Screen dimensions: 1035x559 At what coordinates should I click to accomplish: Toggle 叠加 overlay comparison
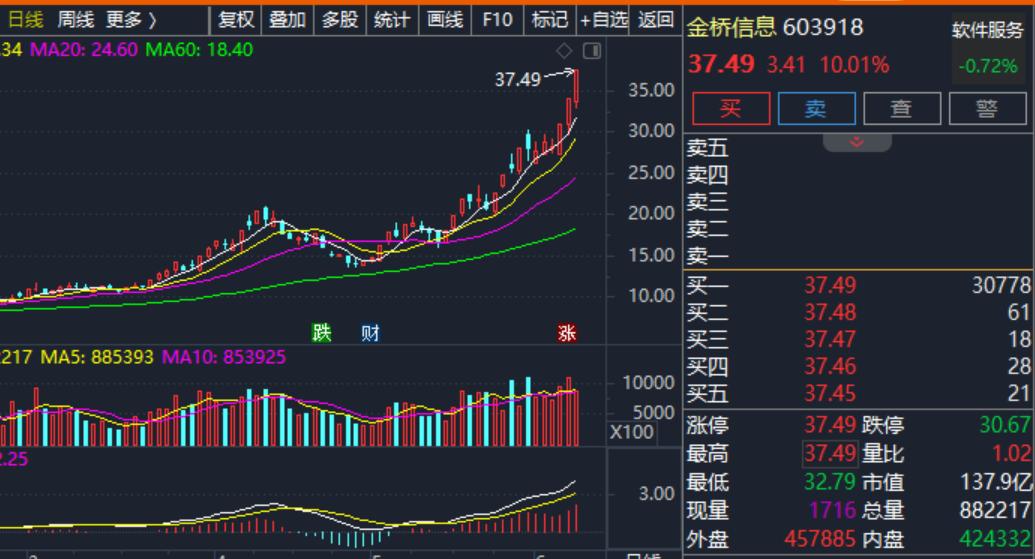(287, 19)
